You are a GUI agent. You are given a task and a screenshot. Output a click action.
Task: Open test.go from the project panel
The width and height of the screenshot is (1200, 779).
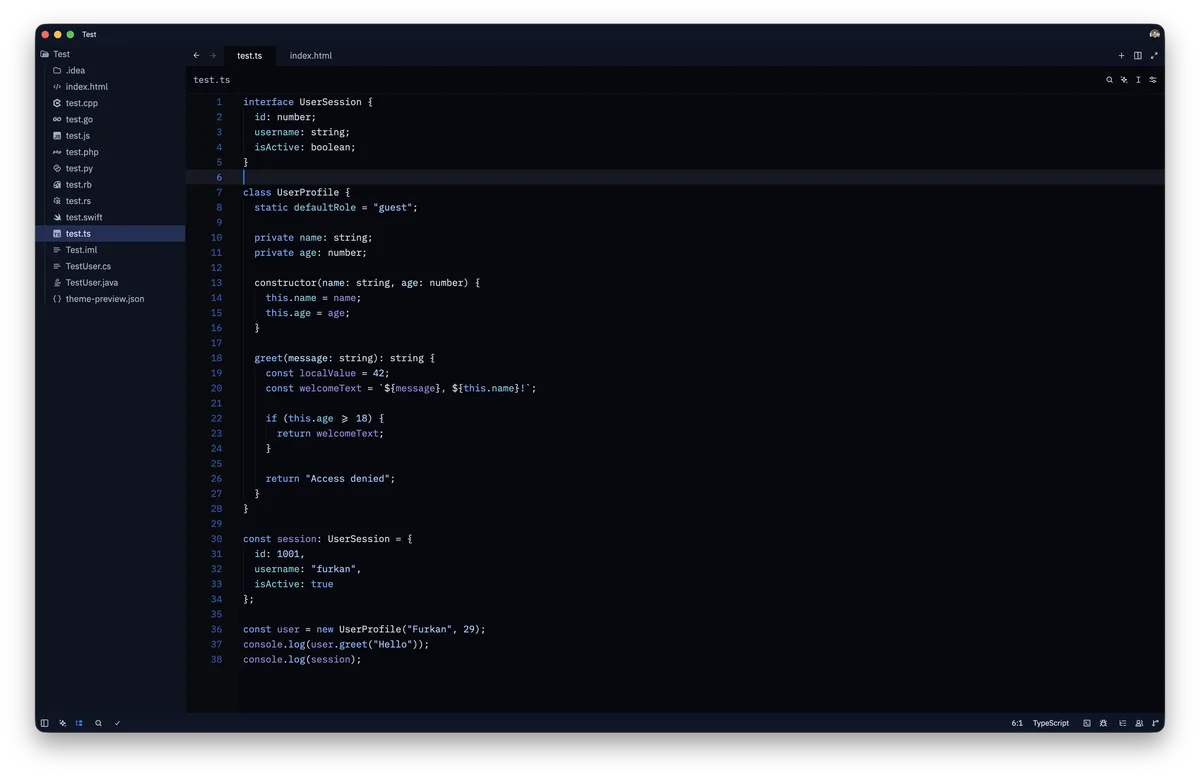pos(110,120)
